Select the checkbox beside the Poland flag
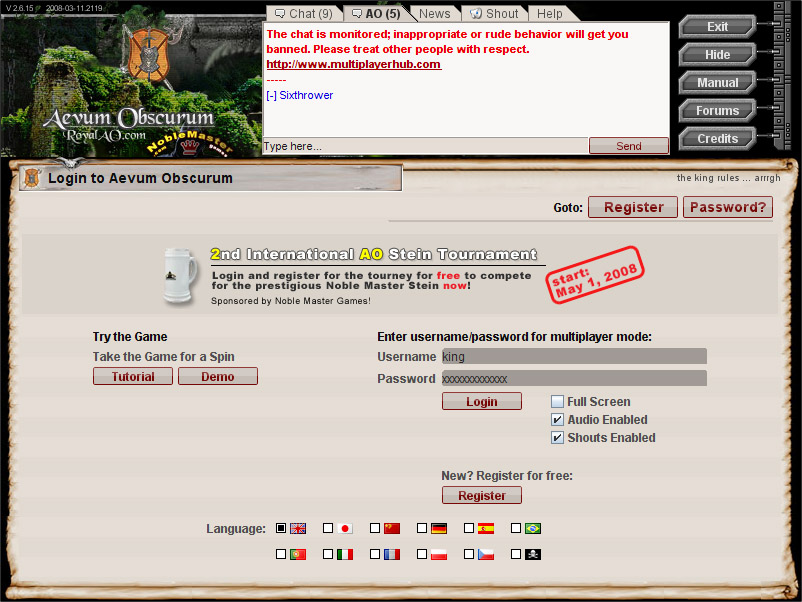This screenshot has height=602, width=802. [422, 554]
